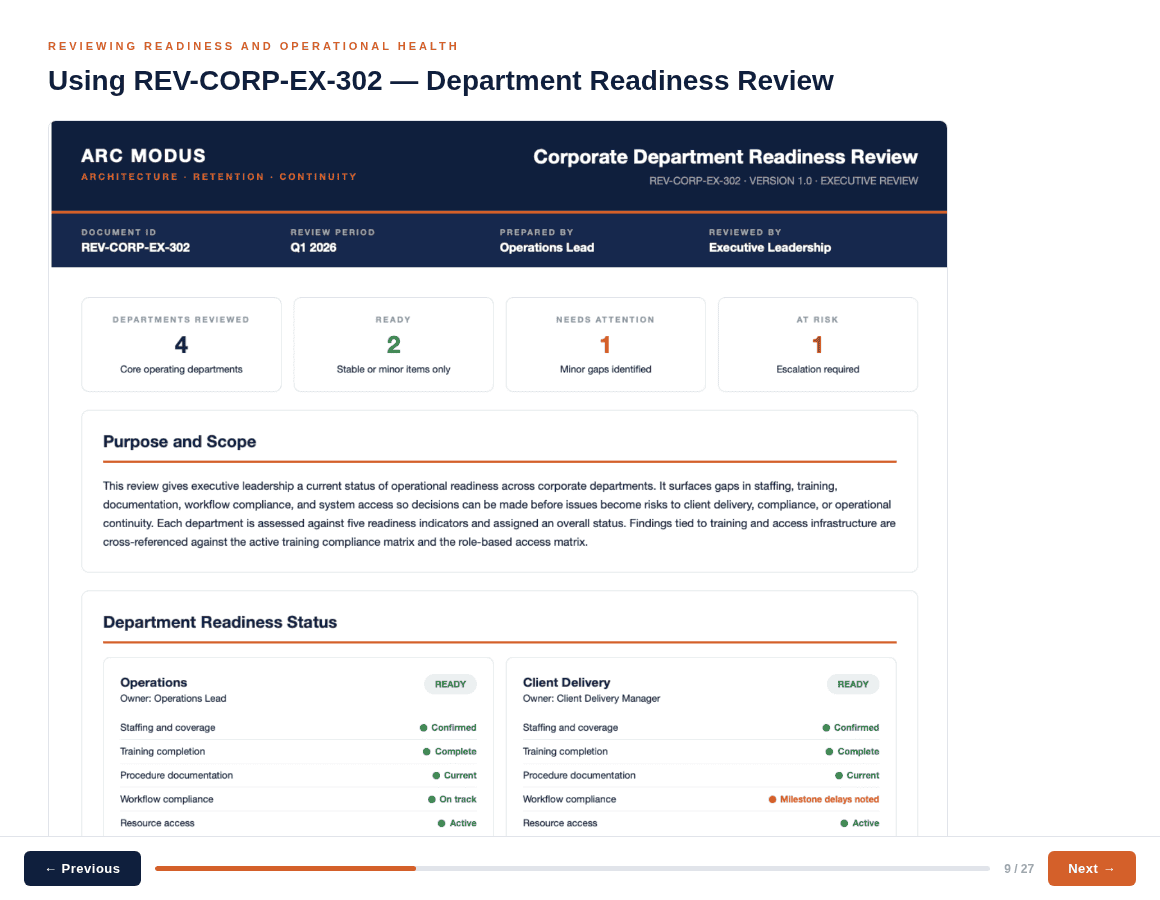Select the Departments Reviewed summary card
Viewport: 1160px width, 900px height.
pyautogui.click(x=181, y=345)
